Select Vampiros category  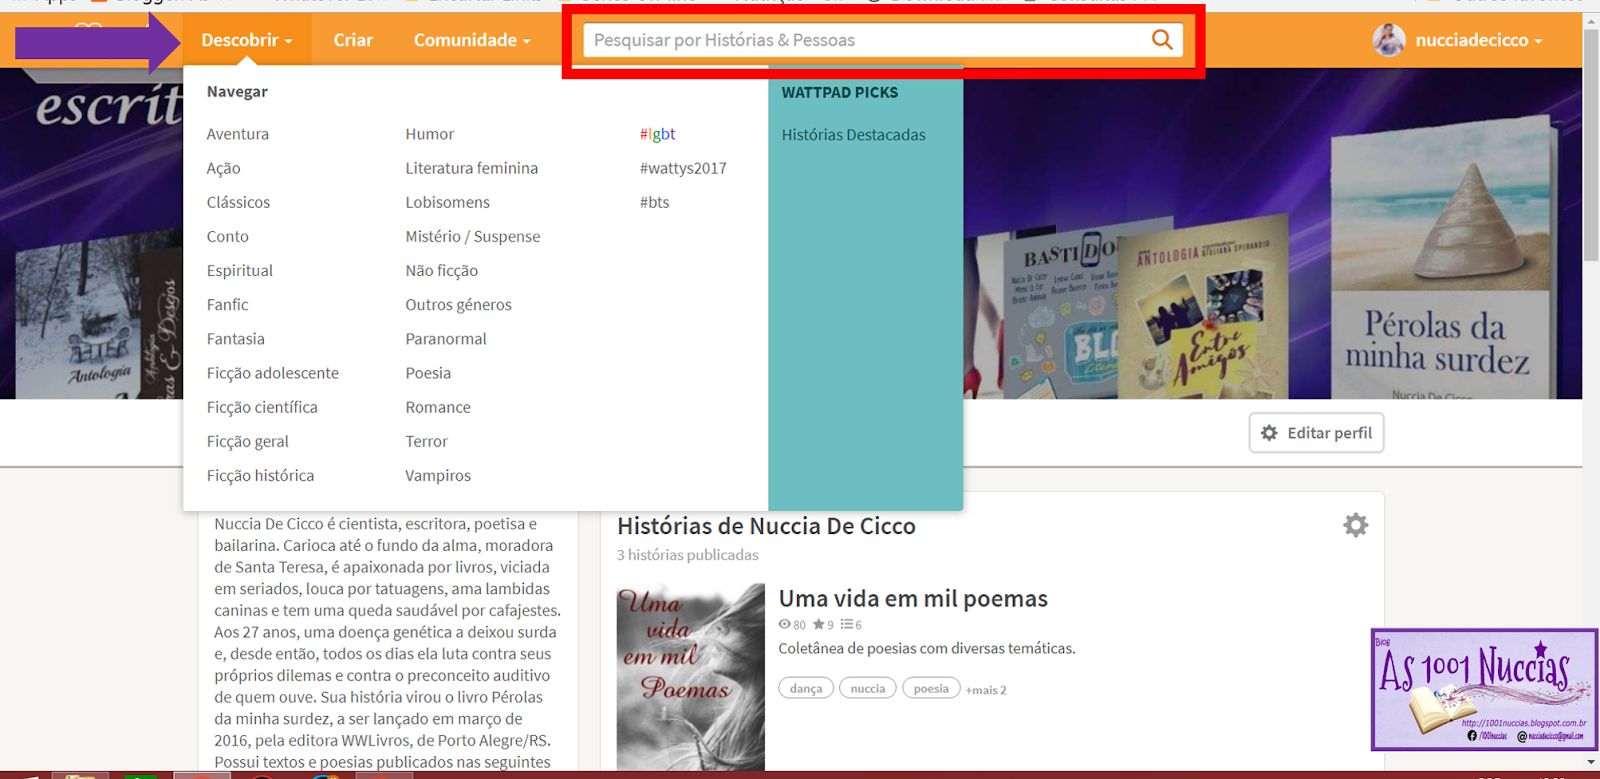pos(437,475)
